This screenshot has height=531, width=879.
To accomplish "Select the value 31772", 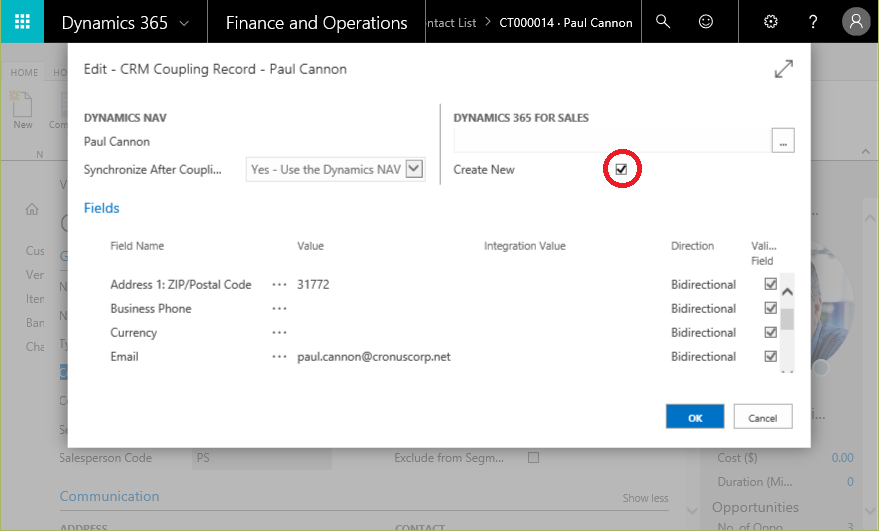I will click(x=313, y=284).
